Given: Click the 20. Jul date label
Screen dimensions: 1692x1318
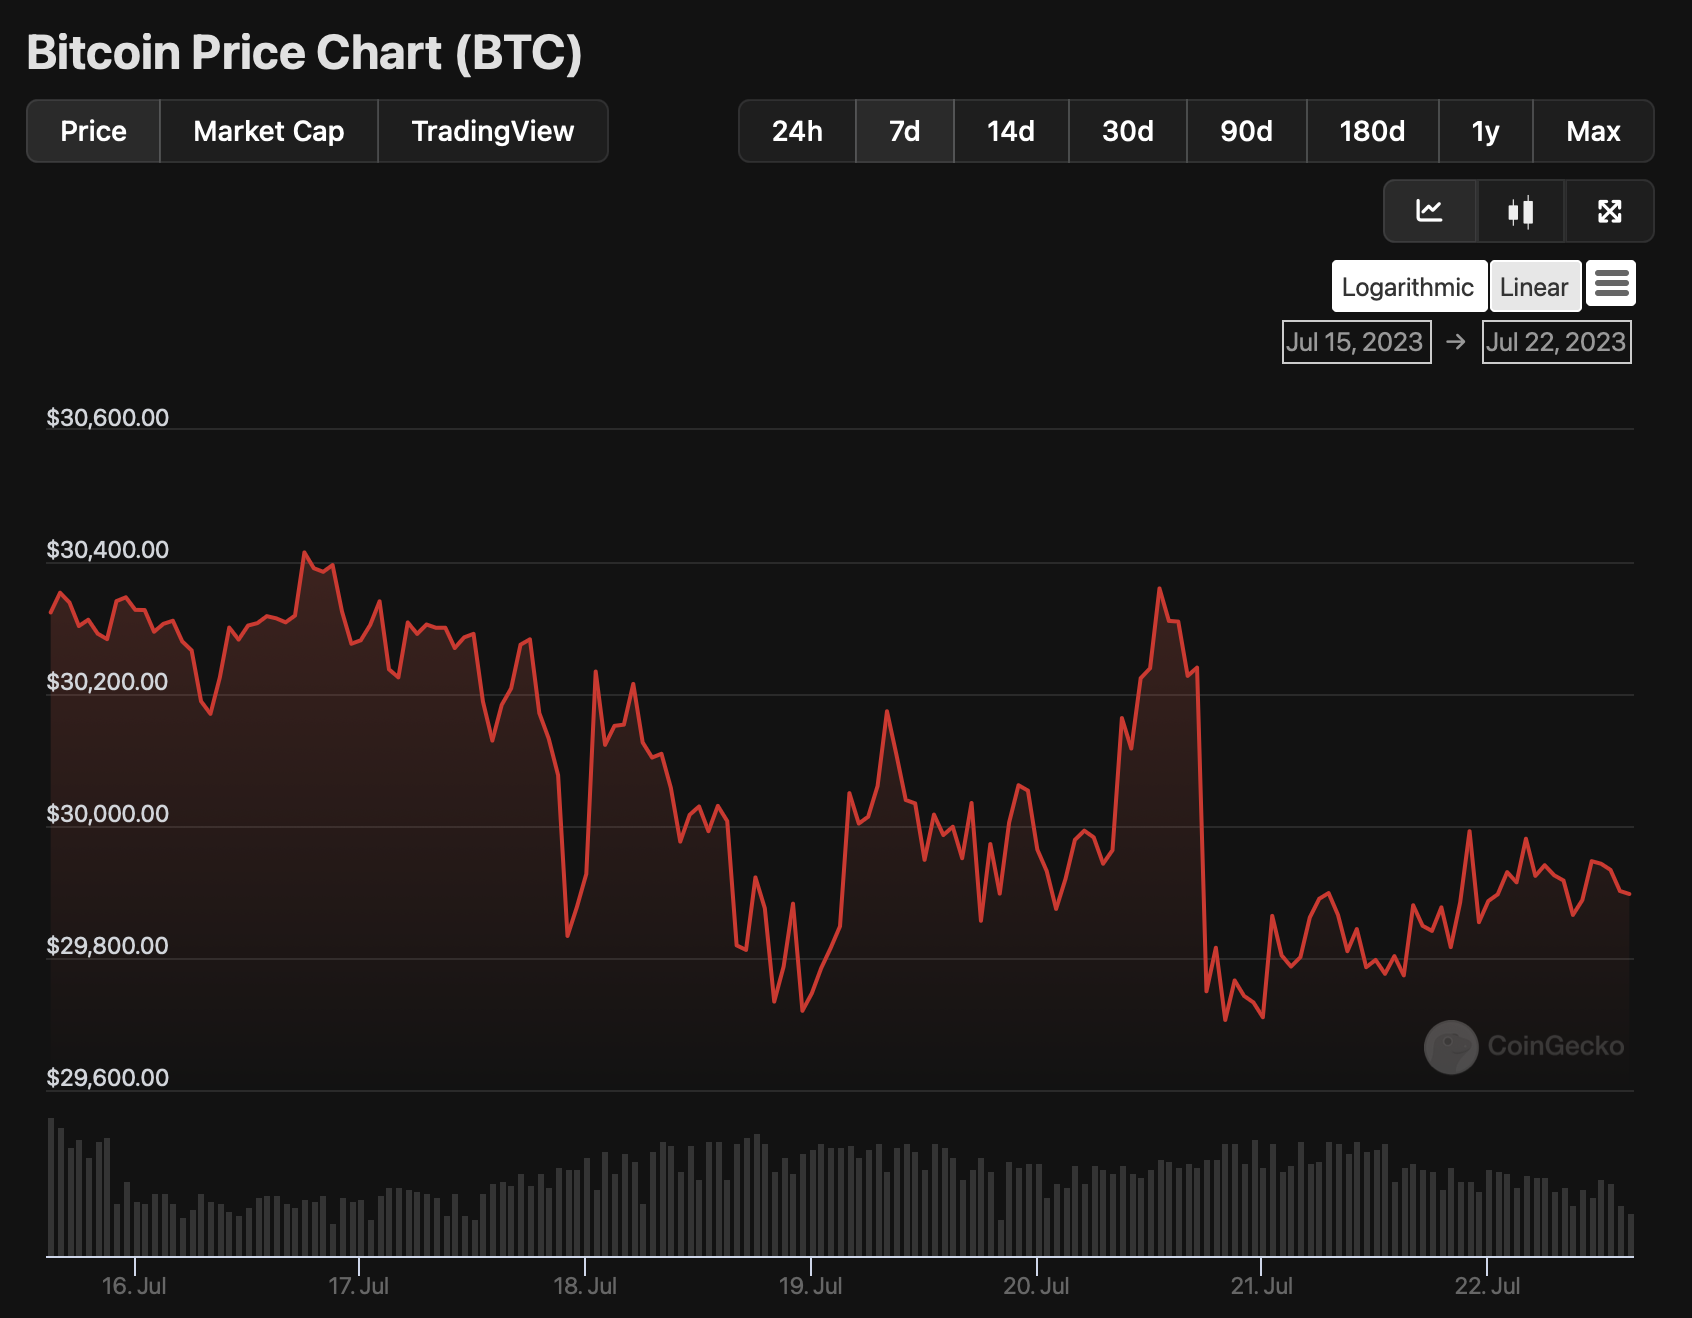Looking at the screenshot, I should tap(1037, 1286).
